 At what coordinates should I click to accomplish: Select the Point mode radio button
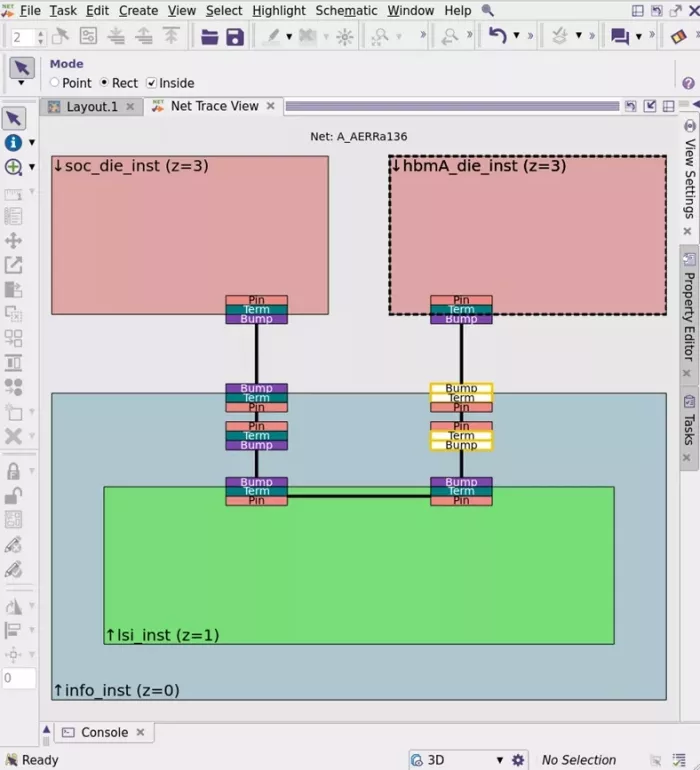tap(55, 83)
